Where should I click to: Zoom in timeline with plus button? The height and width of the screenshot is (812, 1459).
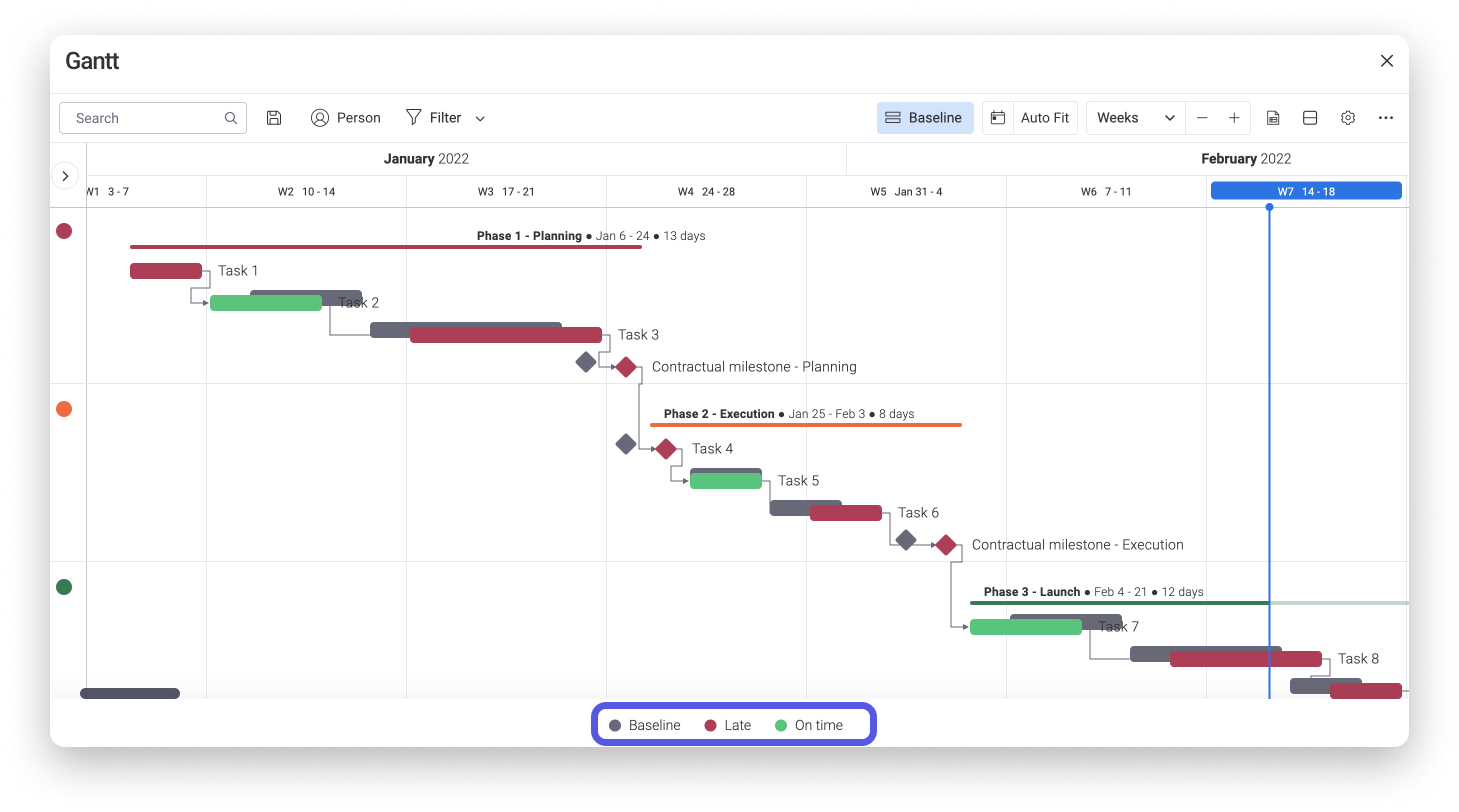[1234, 118]
